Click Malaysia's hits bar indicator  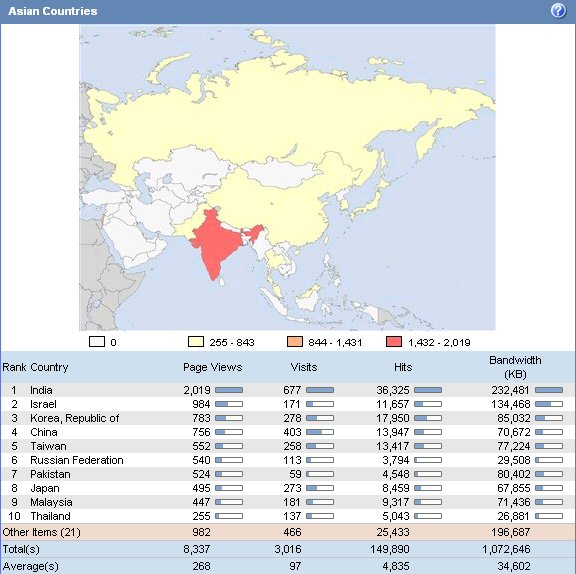click(x=428, y=502)
